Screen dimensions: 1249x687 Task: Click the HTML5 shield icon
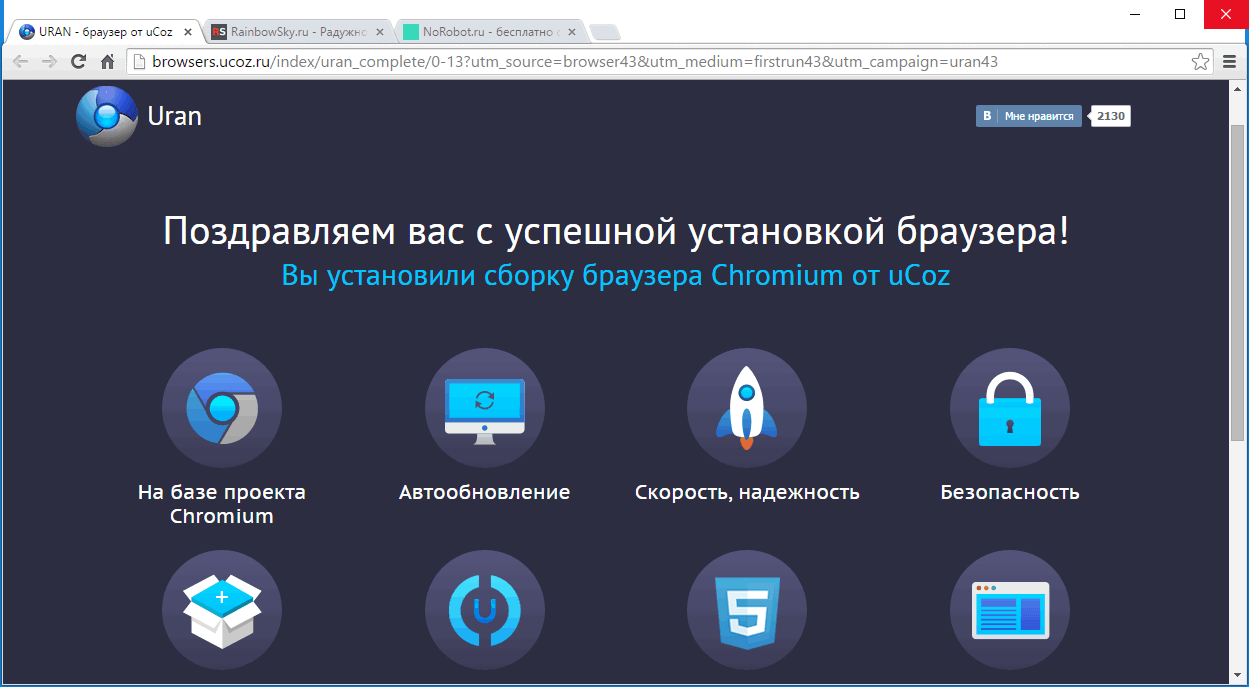(x=747, y=610)
